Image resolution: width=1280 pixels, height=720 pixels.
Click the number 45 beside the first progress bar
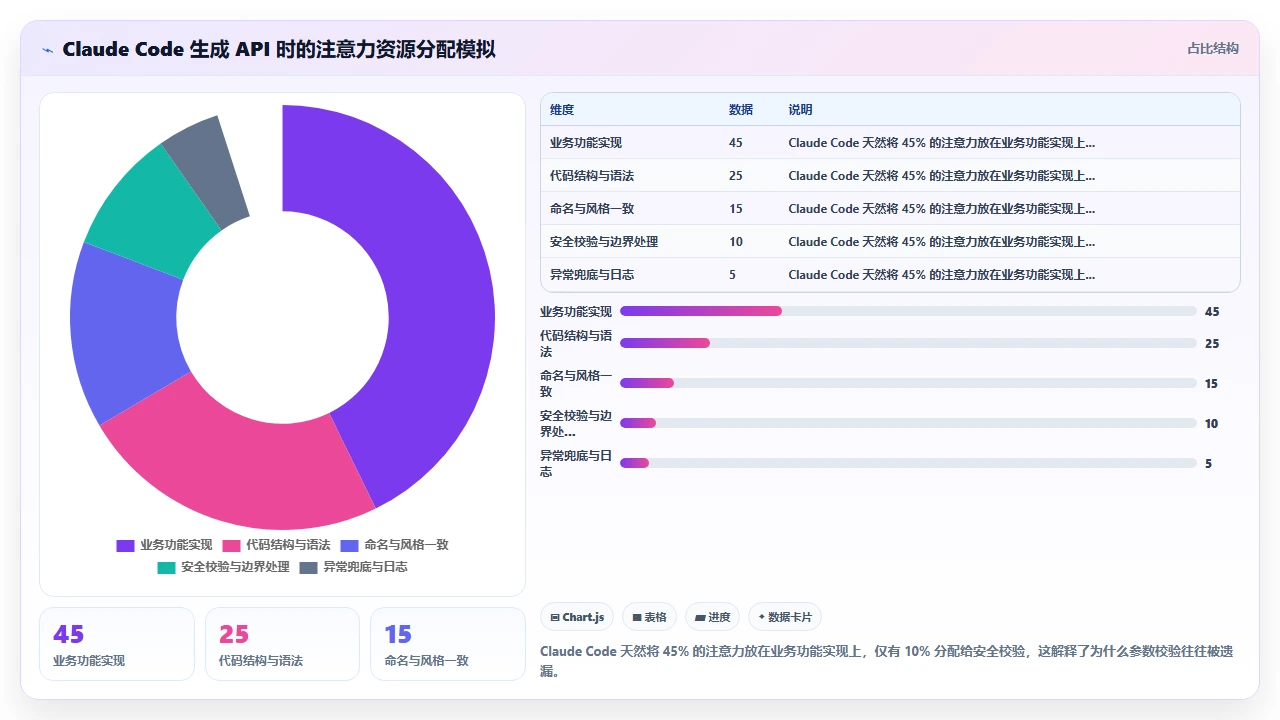coord(1212,312)
